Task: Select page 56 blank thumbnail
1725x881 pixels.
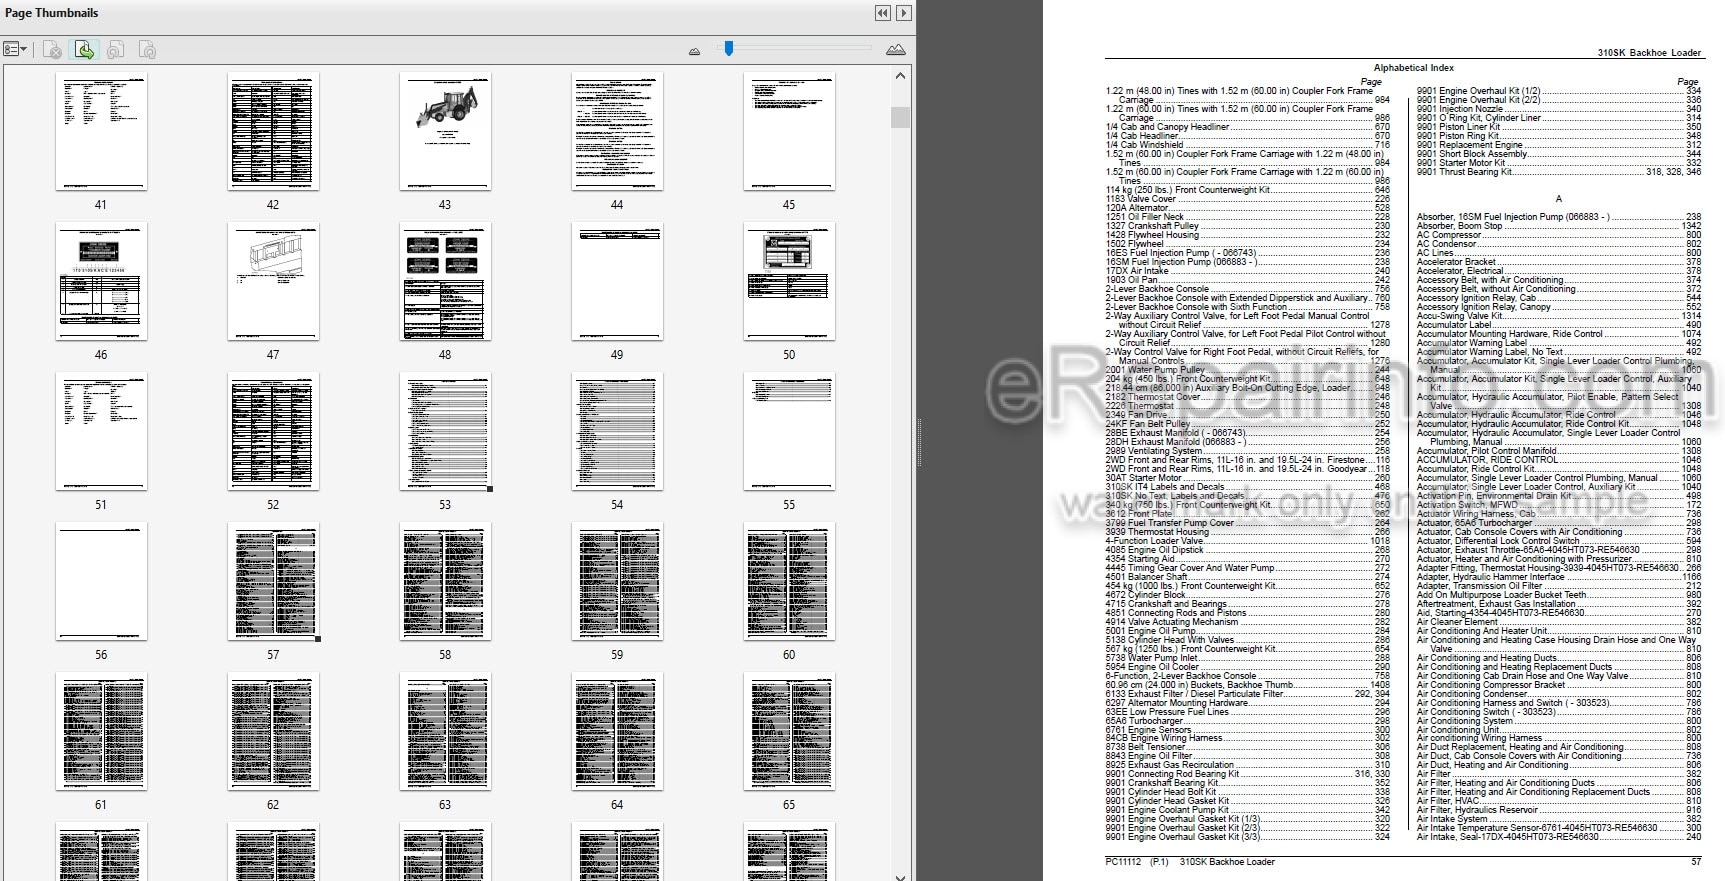Action: tap(101, 581)
